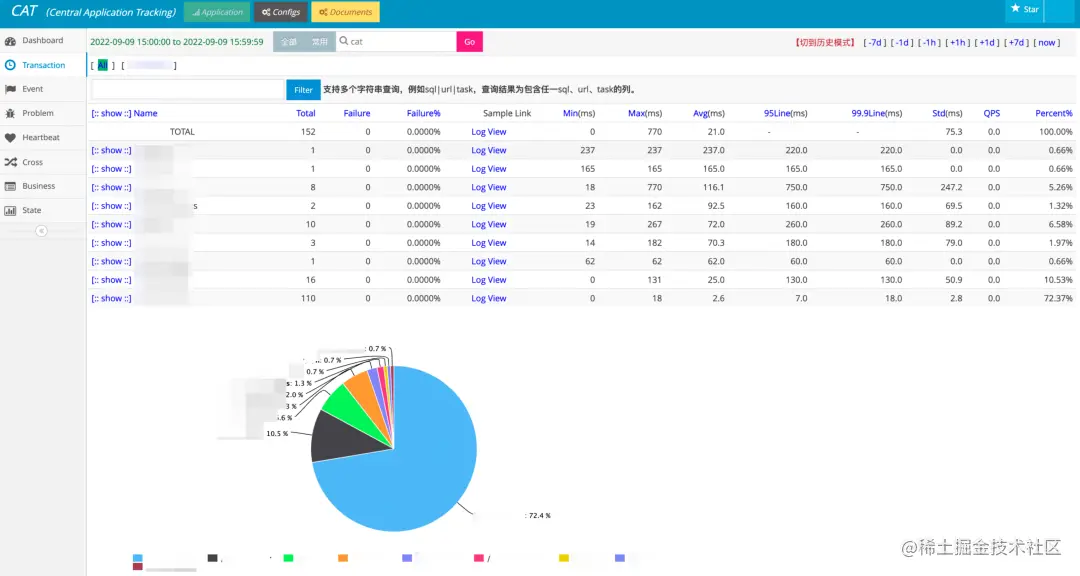Sort by the Percent% column header
Viewport: 1080px width, 576px height.
point(1054,113)
